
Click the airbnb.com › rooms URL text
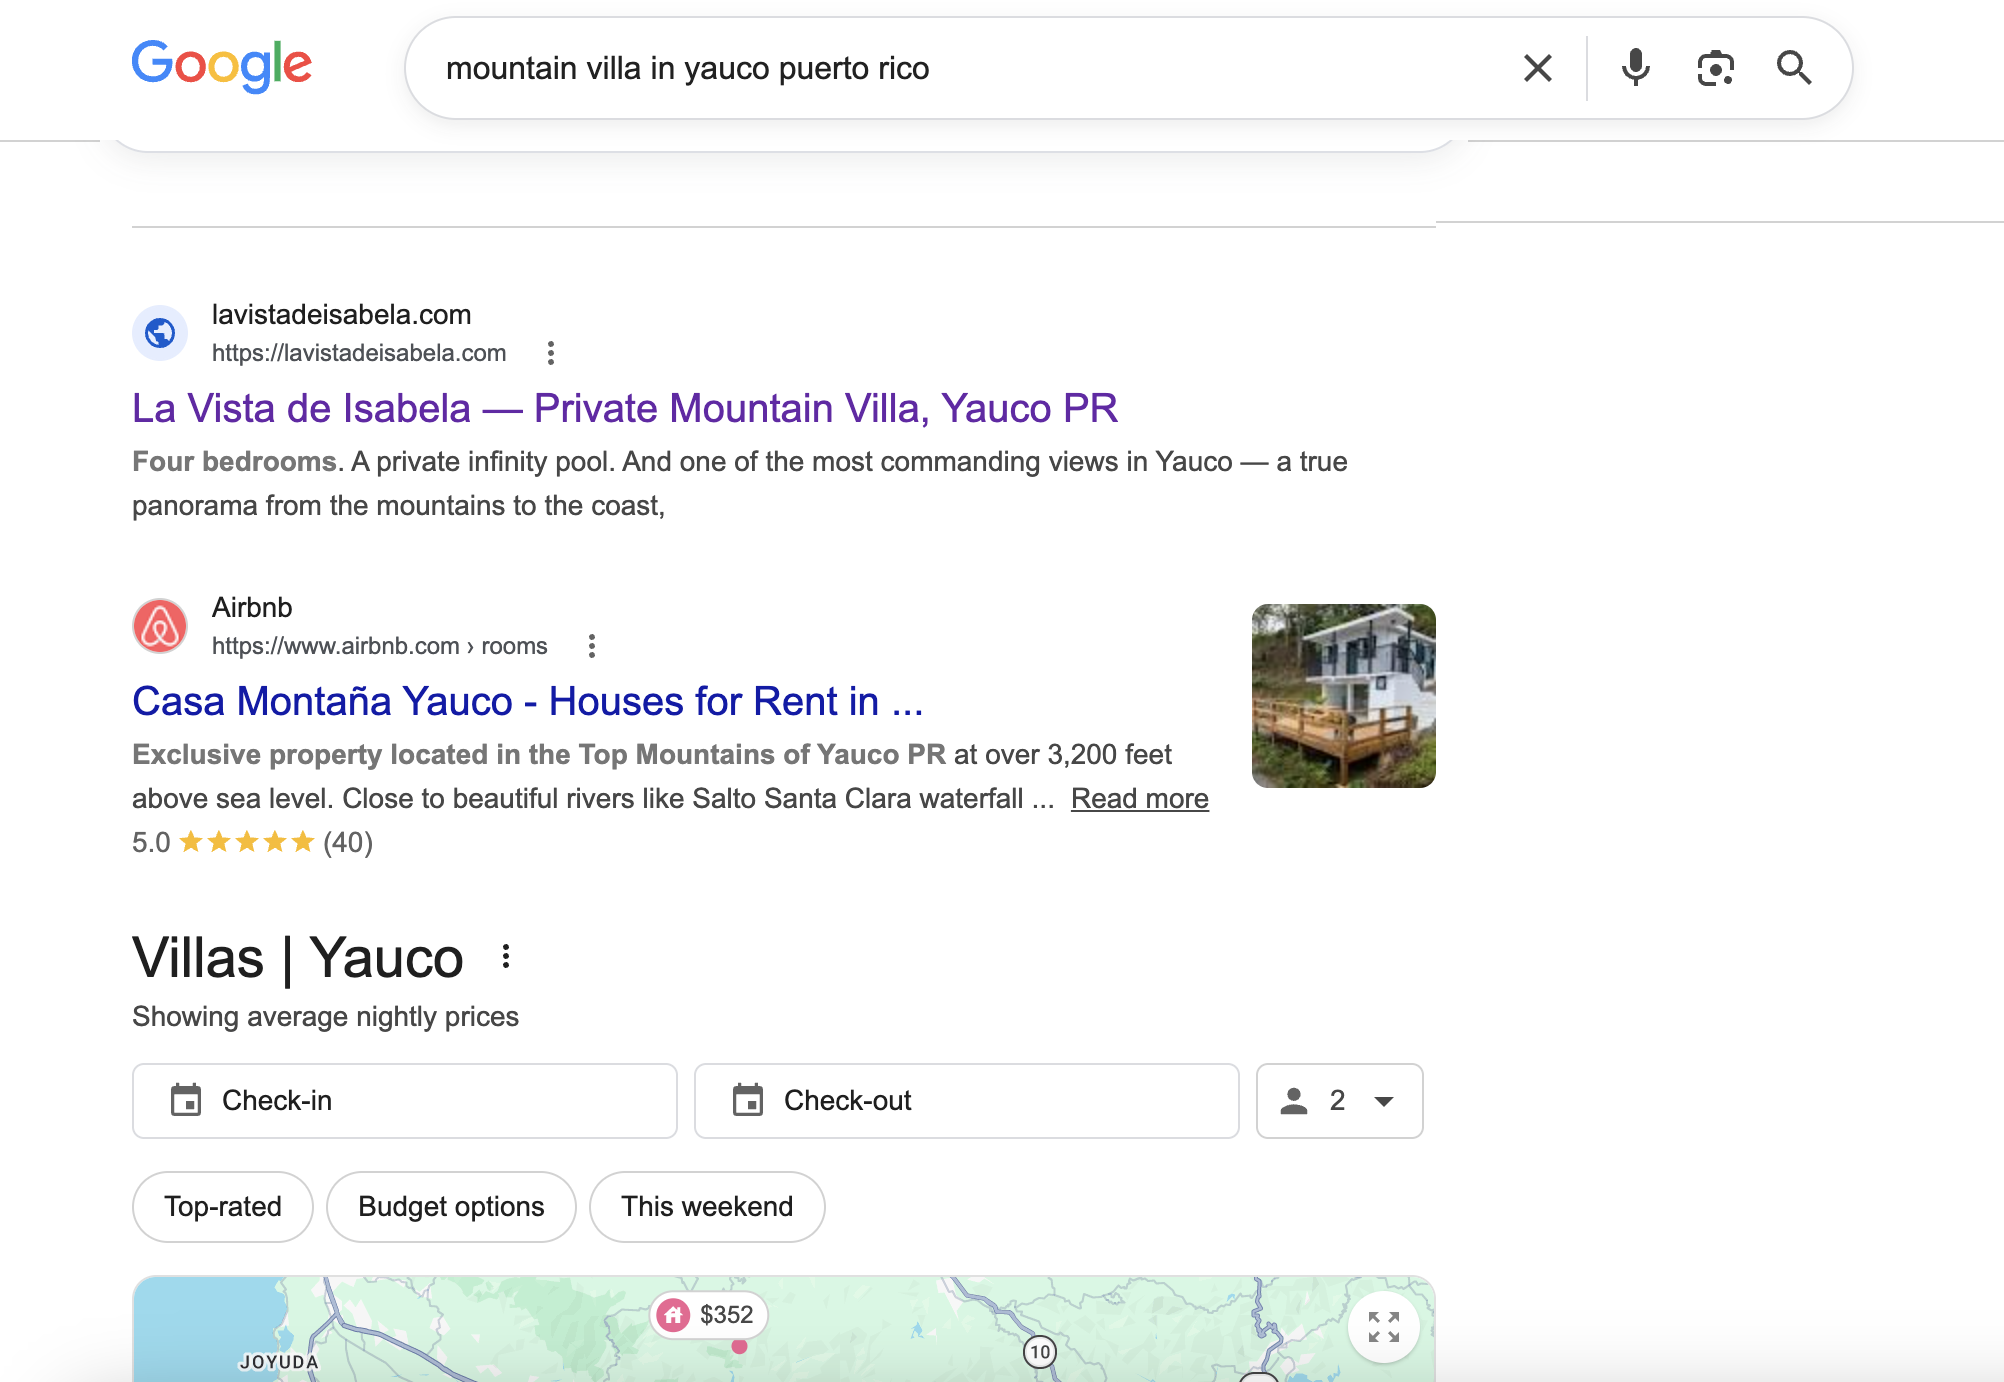[x=380, y=646]
